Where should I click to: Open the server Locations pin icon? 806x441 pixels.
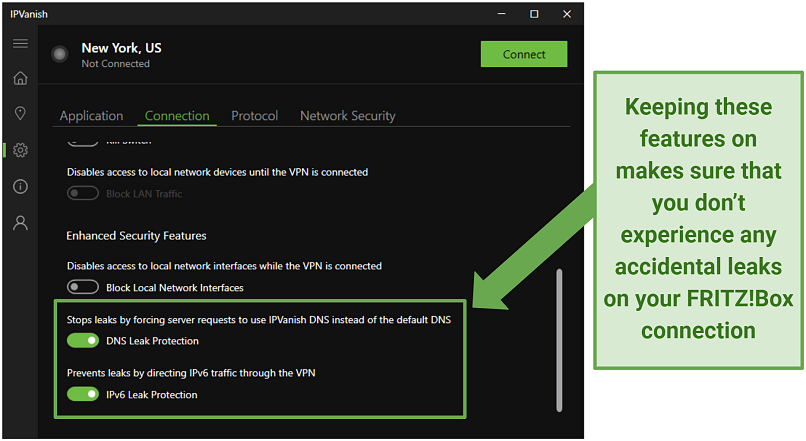20,114
